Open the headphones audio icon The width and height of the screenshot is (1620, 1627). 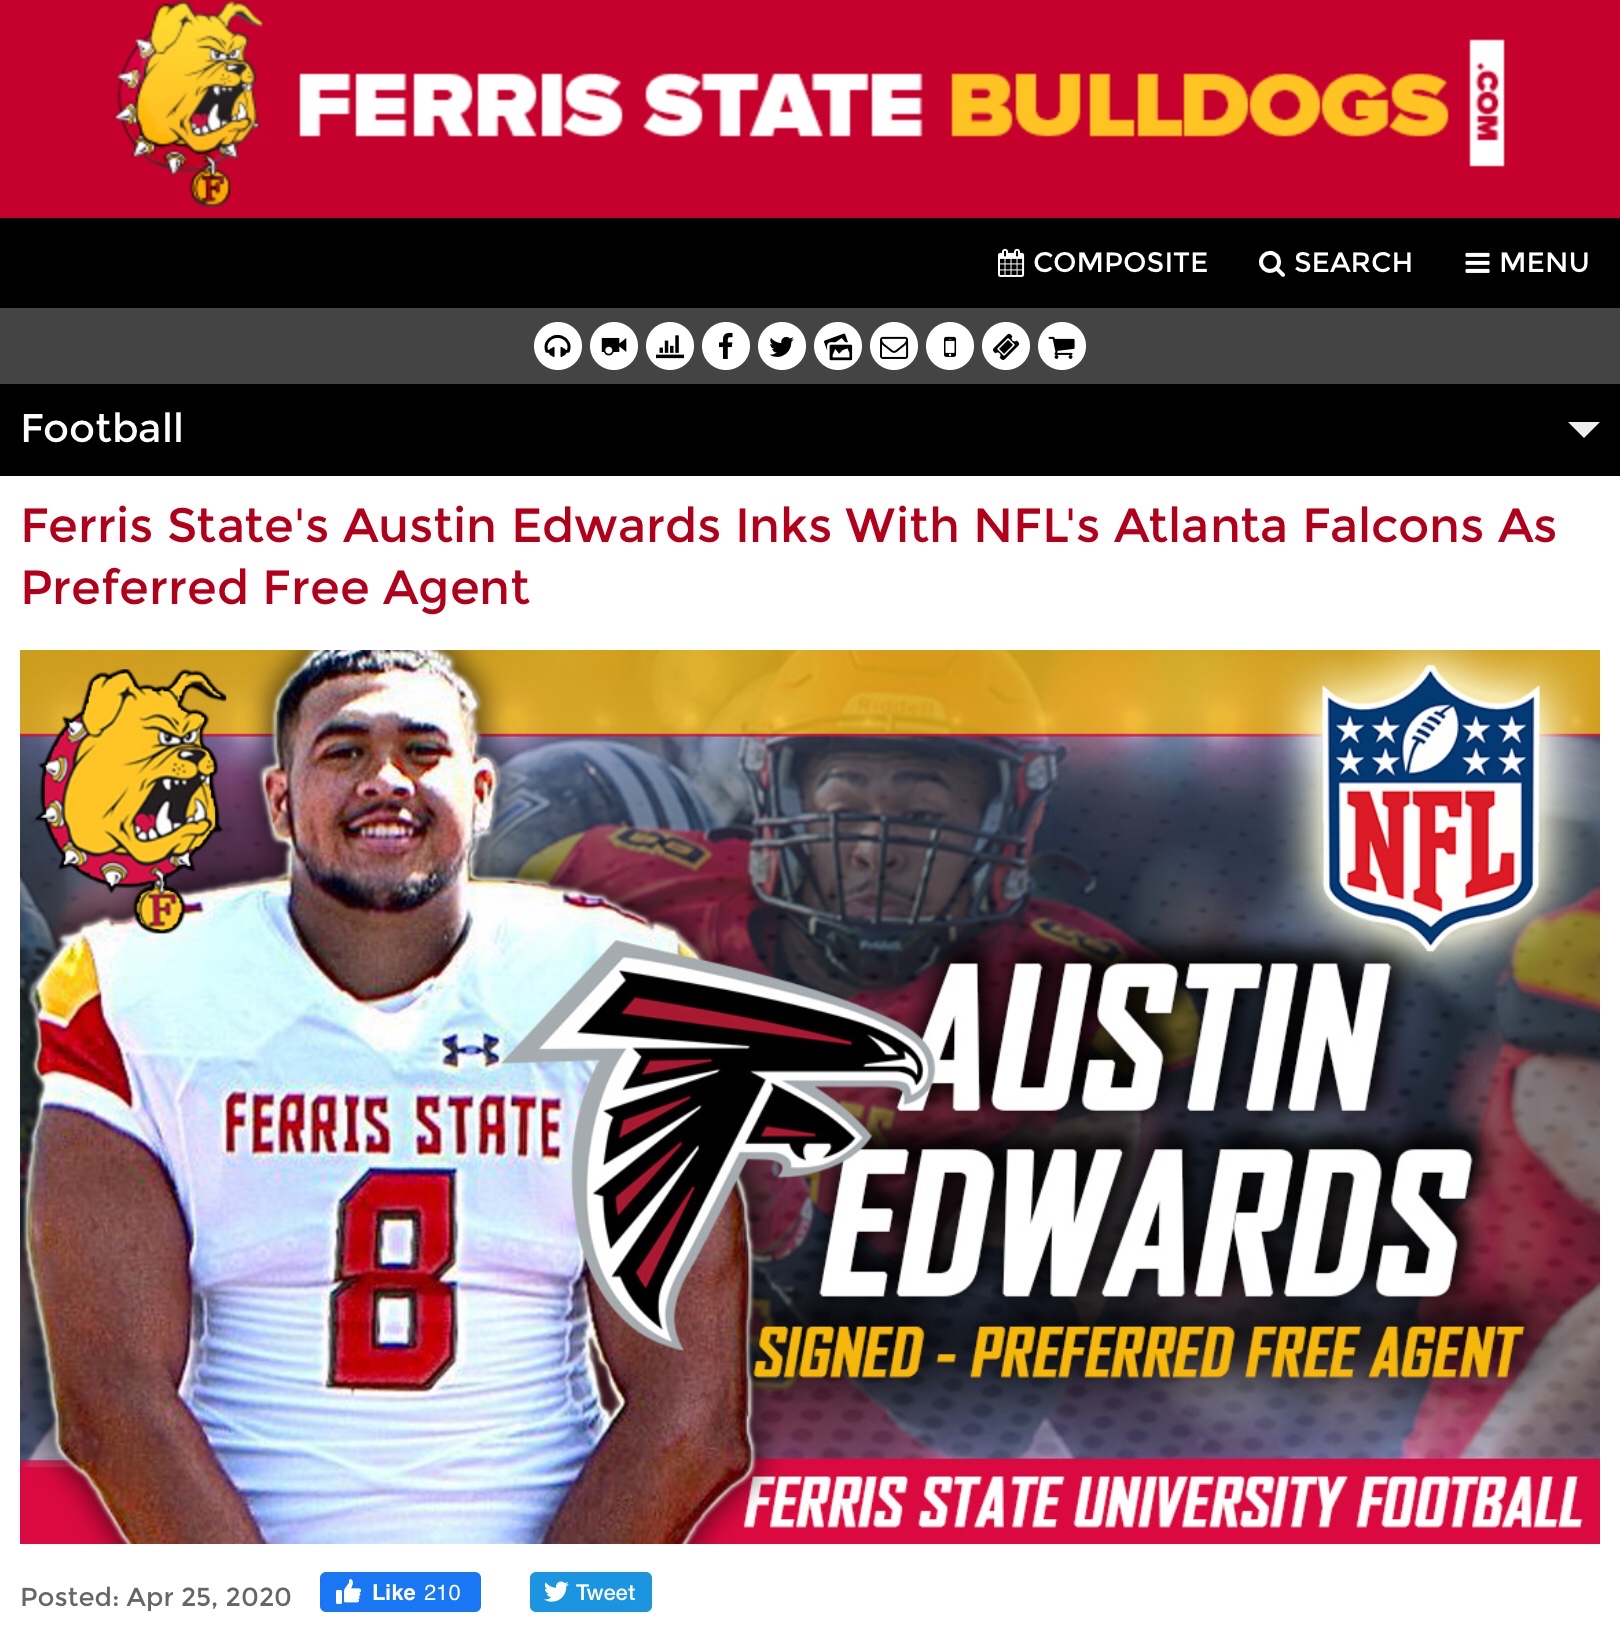click(x=558, y=347)
